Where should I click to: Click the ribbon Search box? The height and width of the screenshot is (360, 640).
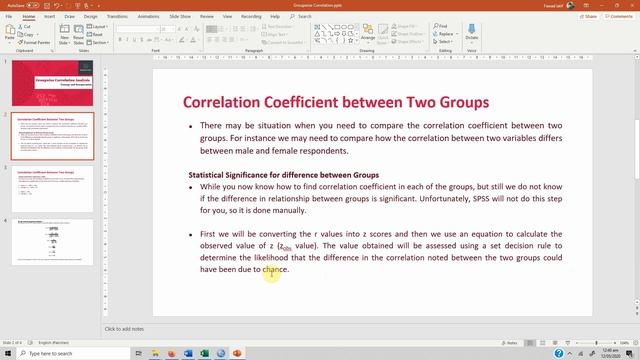pyautogui.click(x=301, y=17)
